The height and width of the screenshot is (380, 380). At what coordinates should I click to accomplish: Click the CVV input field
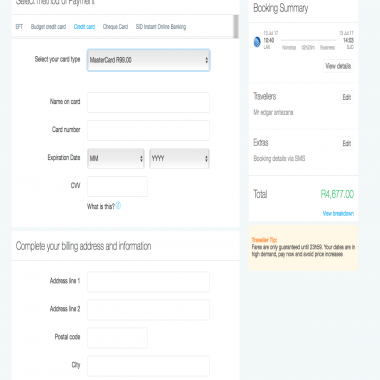pos(117,186)
